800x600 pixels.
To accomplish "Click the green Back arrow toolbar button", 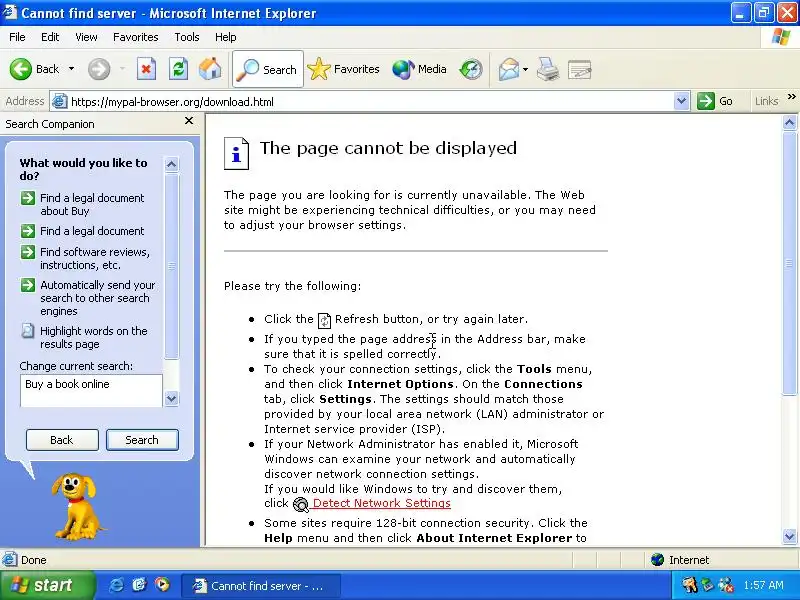I will [20, 69].
